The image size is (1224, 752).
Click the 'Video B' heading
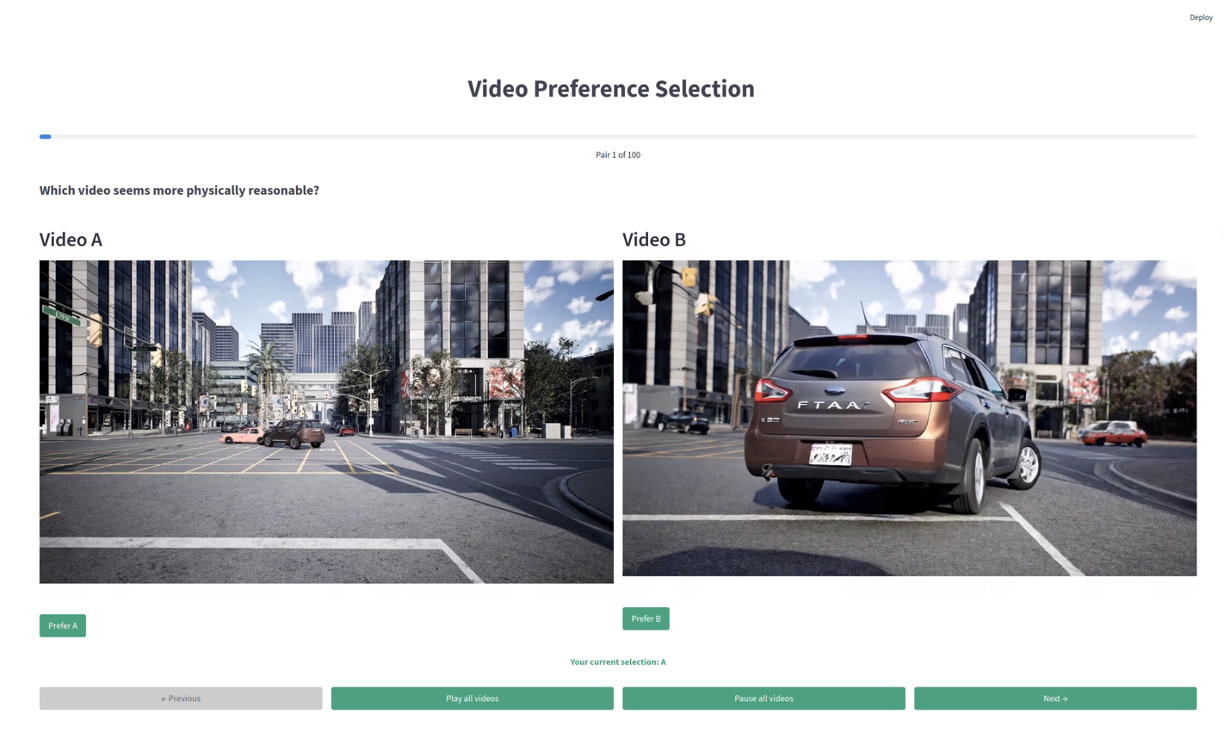(654, 239)
